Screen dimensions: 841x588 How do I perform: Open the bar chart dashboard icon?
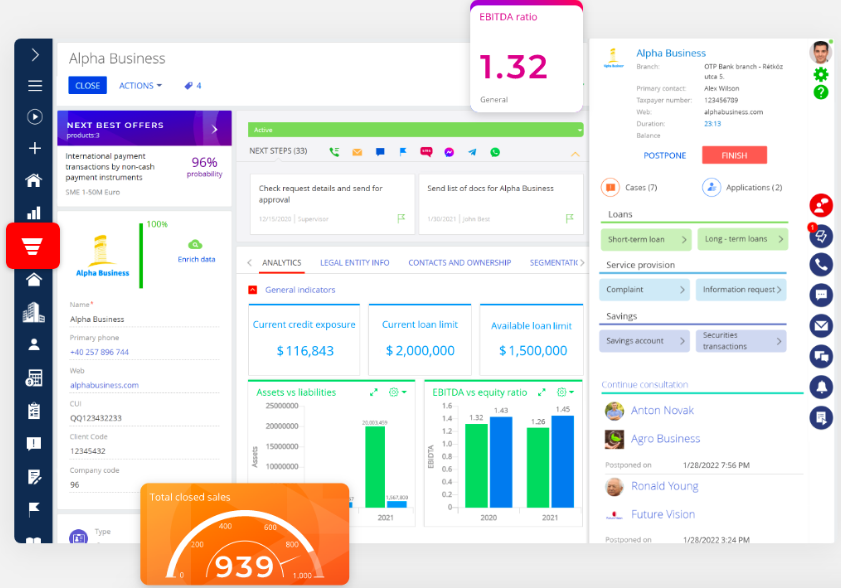click(34, 213)
